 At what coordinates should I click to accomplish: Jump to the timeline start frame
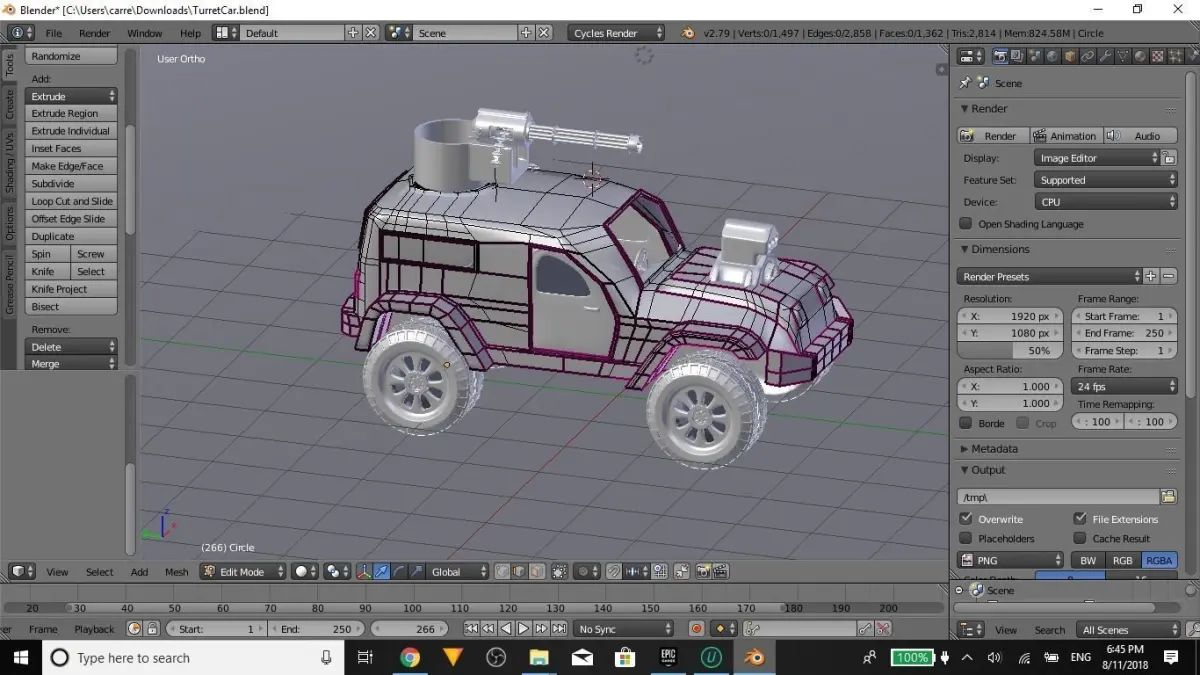(471, 629)
